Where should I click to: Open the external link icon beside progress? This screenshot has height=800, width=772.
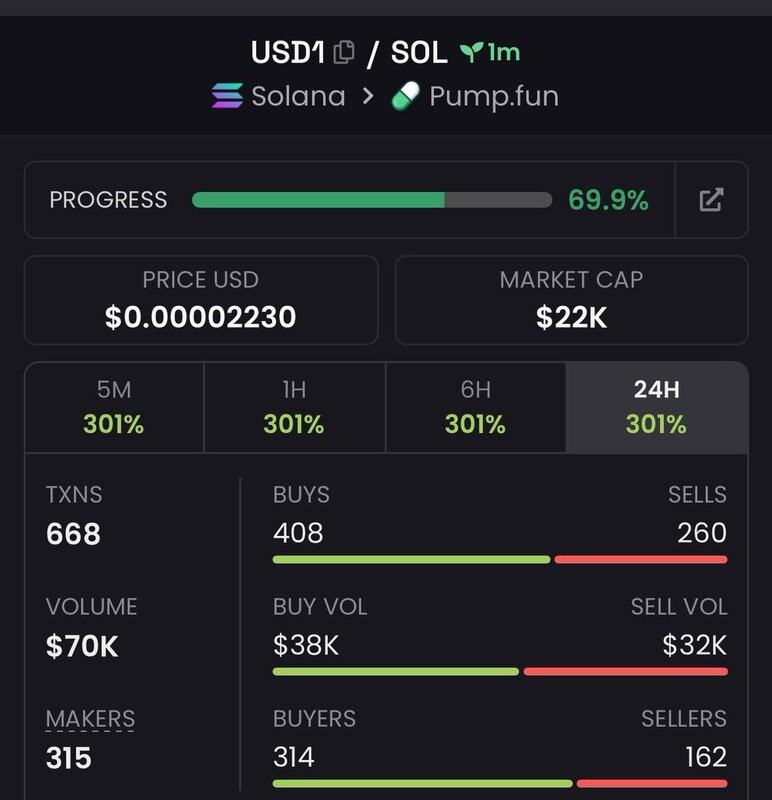tap(711, 200)
